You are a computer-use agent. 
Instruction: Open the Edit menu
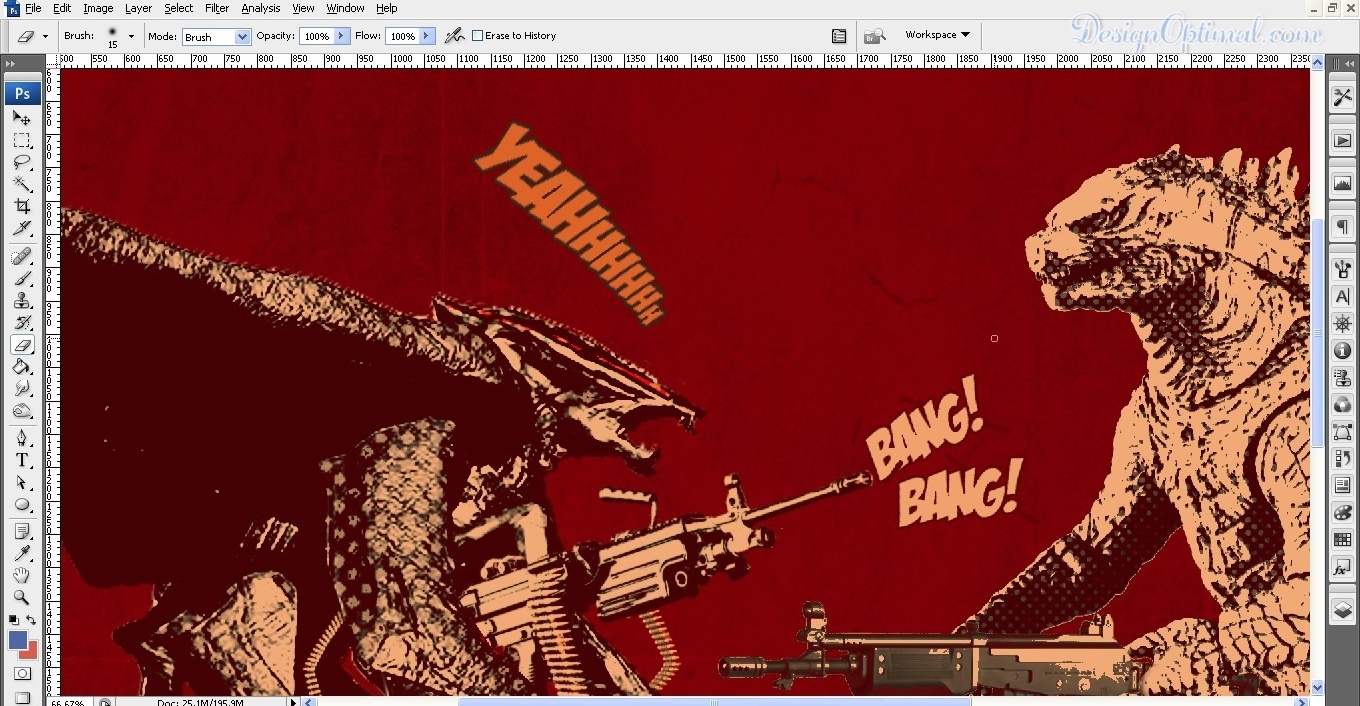click(x=62, y=8)
